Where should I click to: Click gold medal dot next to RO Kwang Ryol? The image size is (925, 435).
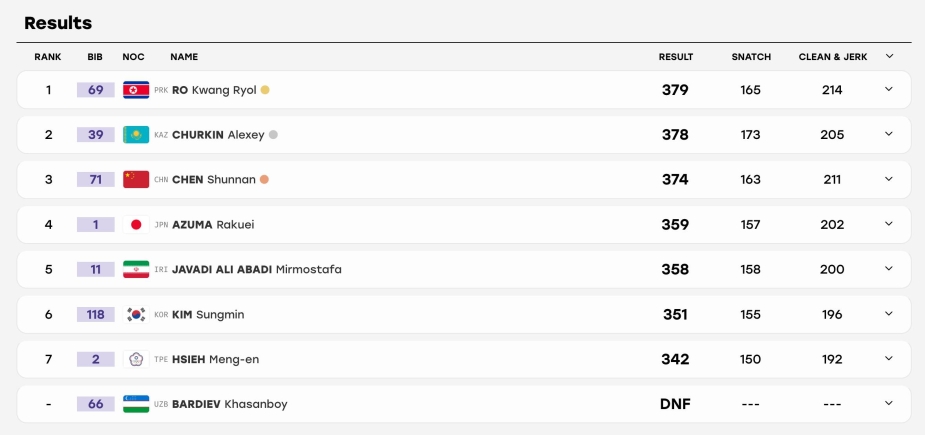265,90
